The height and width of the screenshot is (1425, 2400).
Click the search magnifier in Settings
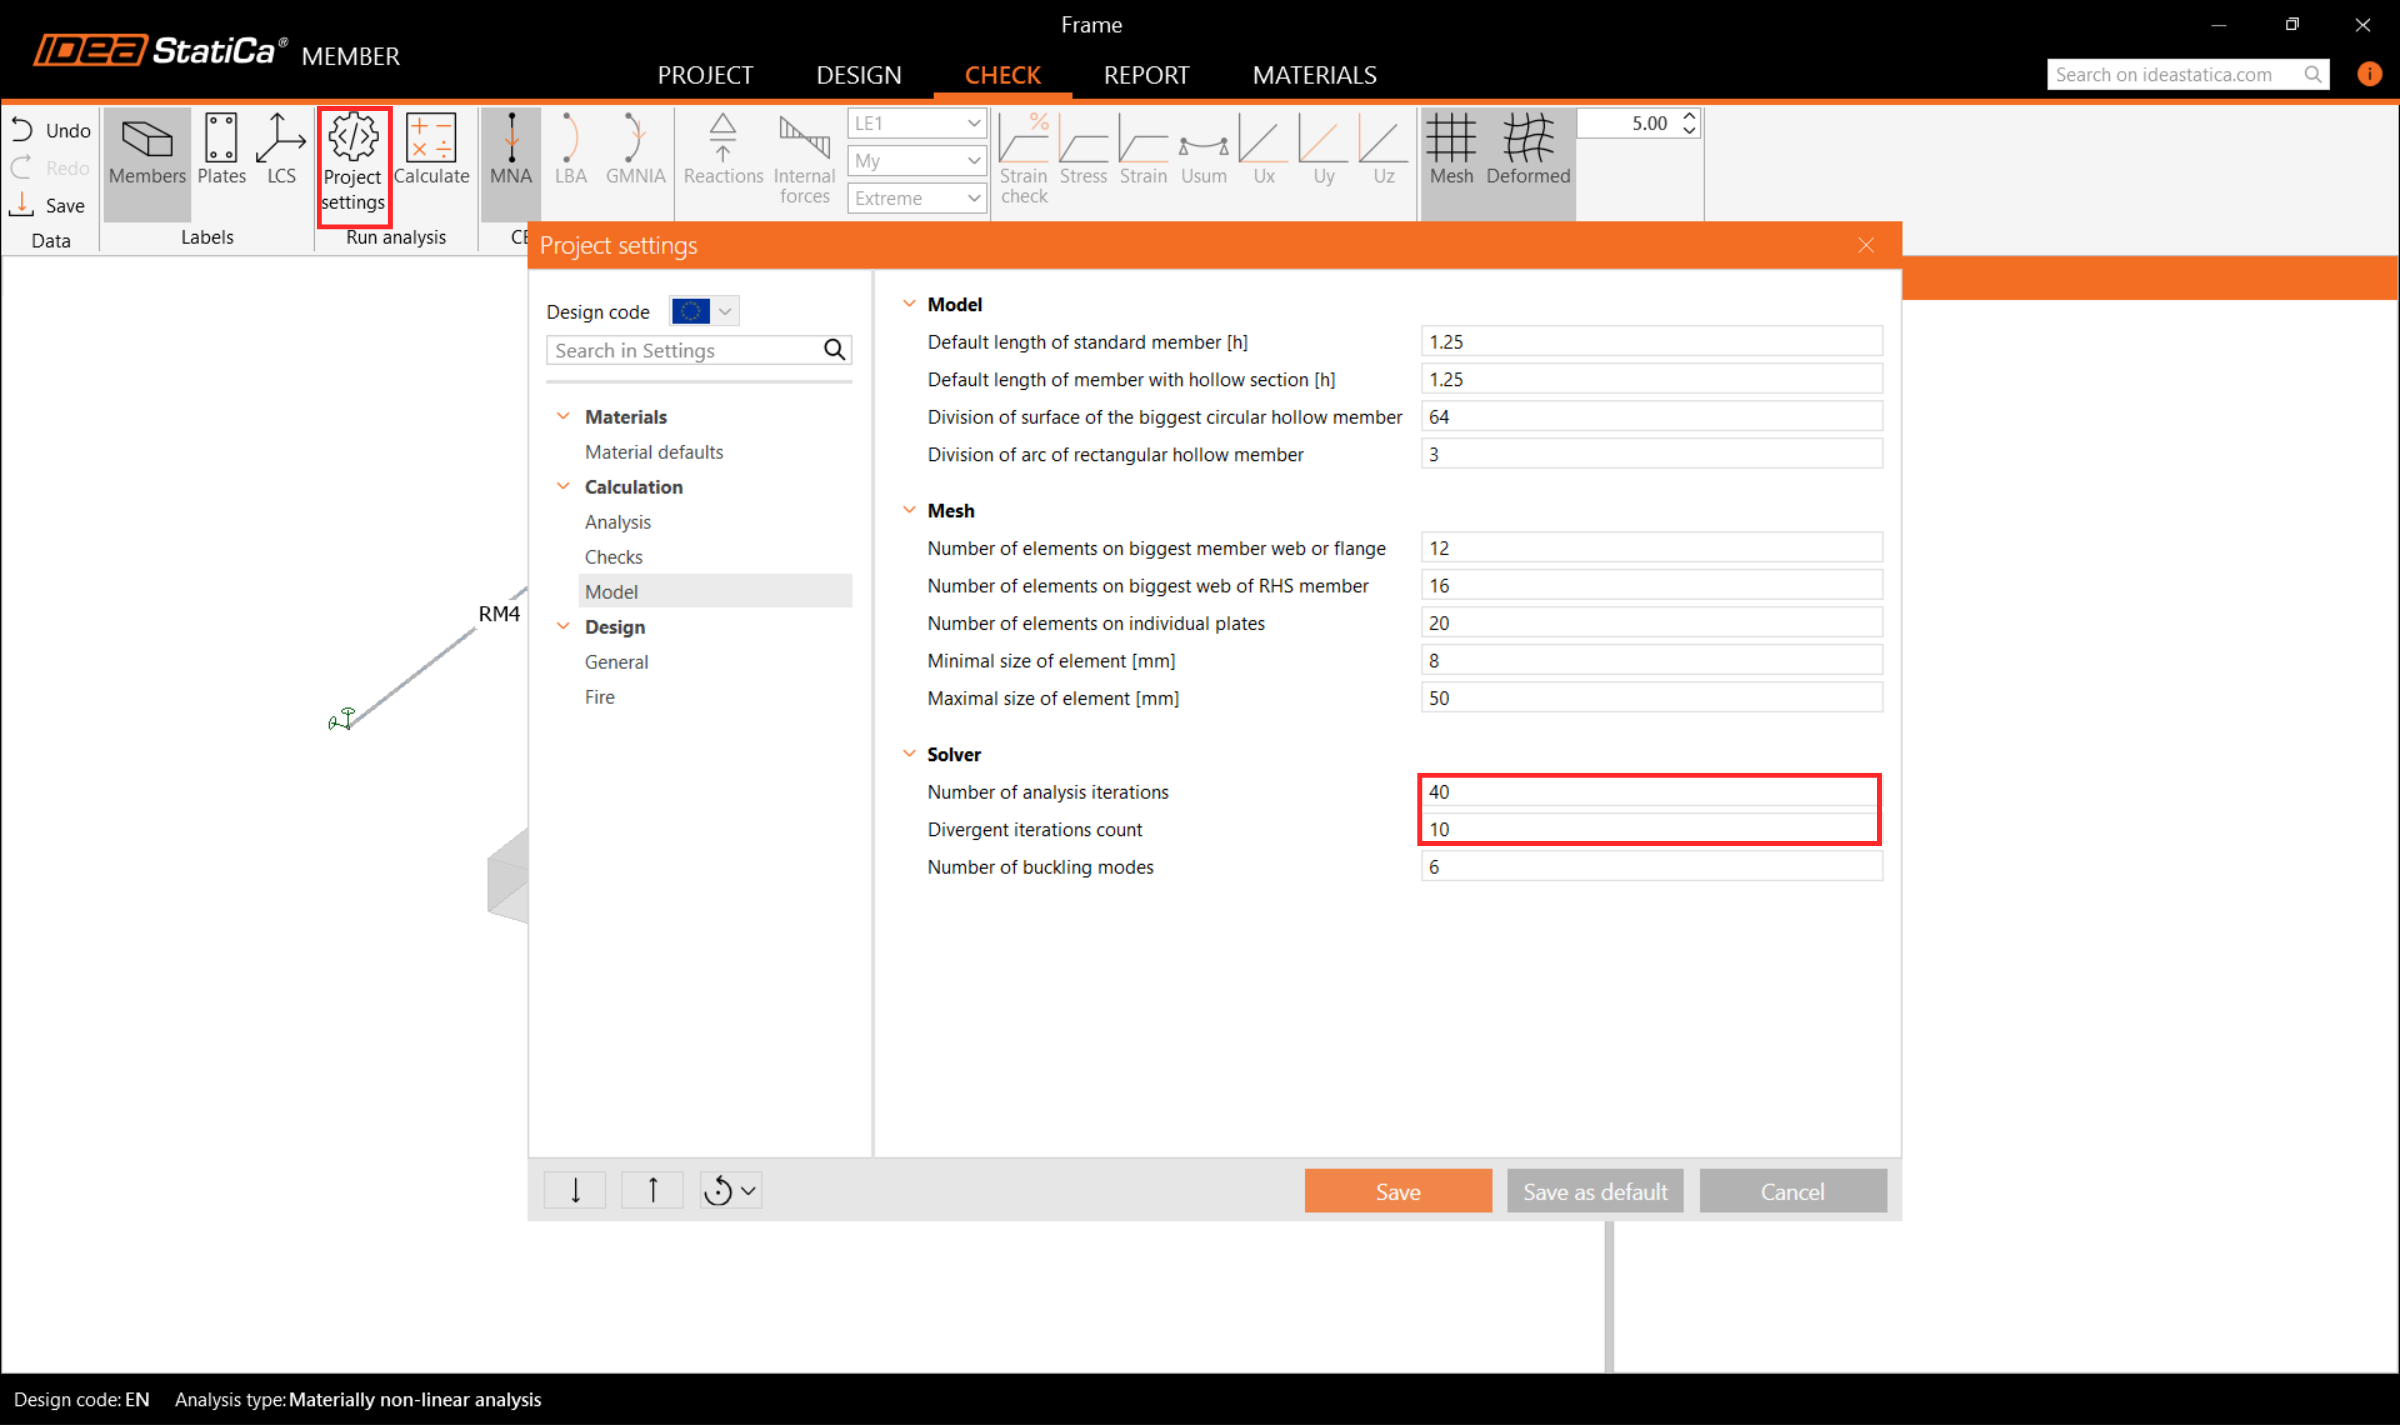coord(834,350)
